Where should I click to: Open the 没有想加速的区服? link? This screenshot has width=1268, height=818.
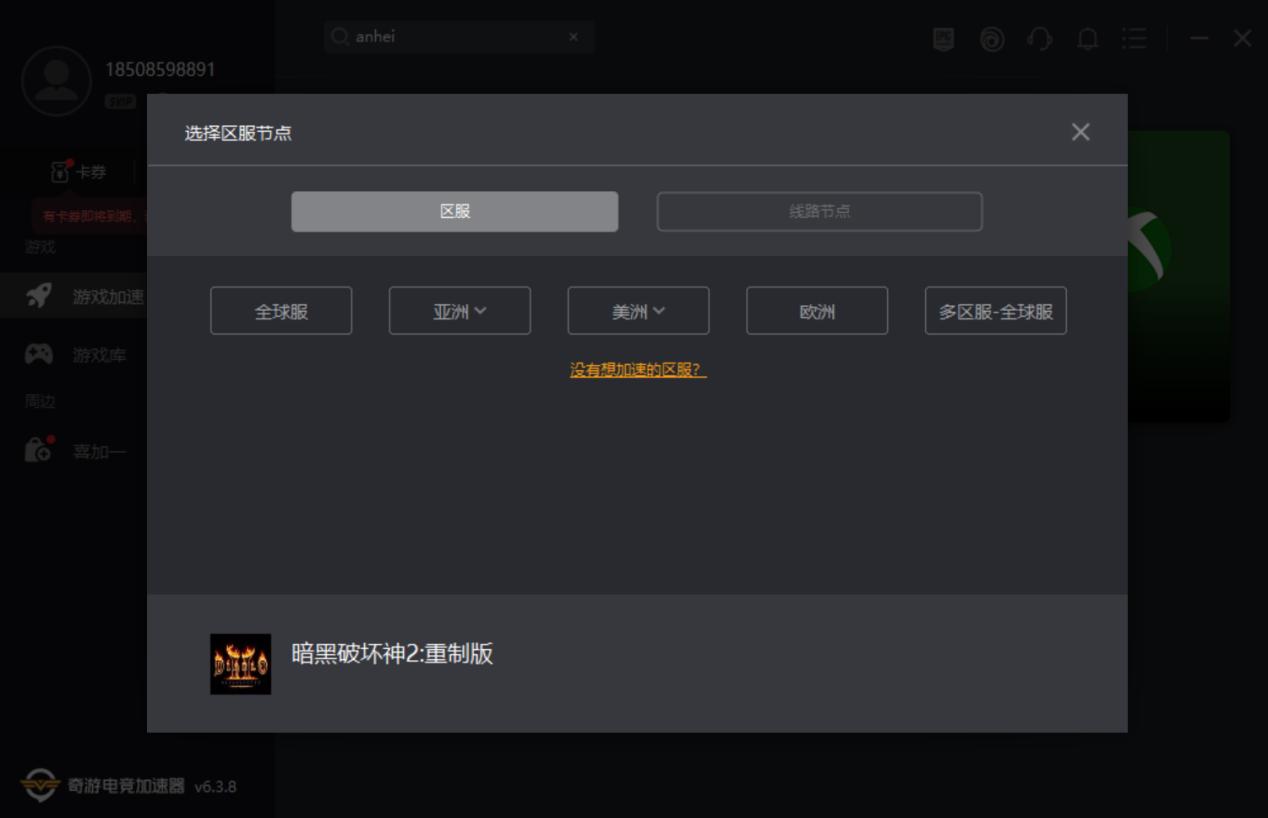pyautogui.click(x=638, y=370)
